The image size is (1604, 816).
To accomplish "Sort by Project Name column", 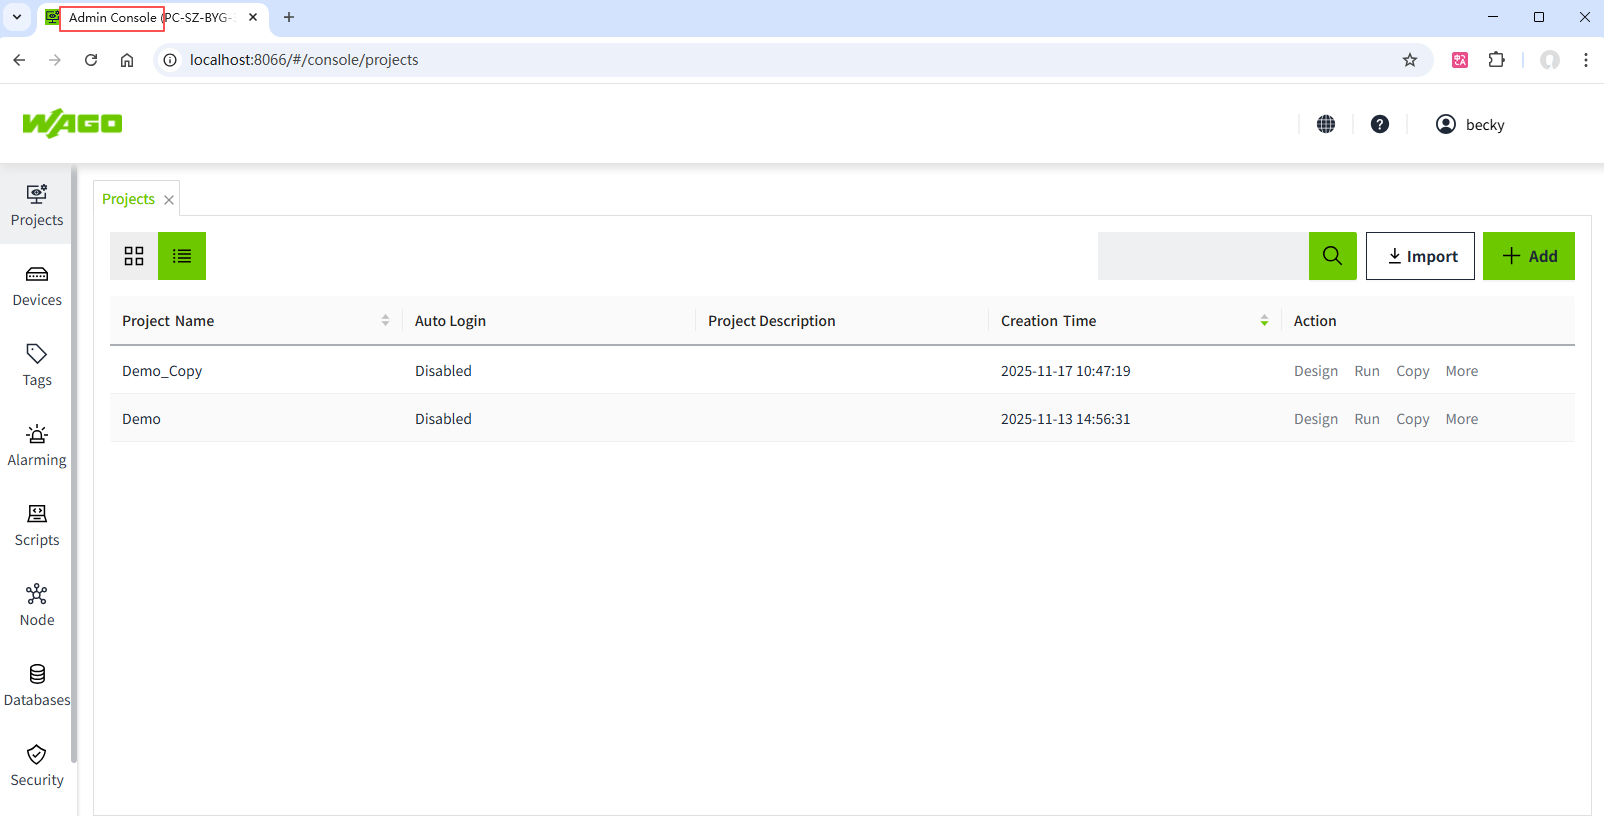I will [x=385, y=321].
